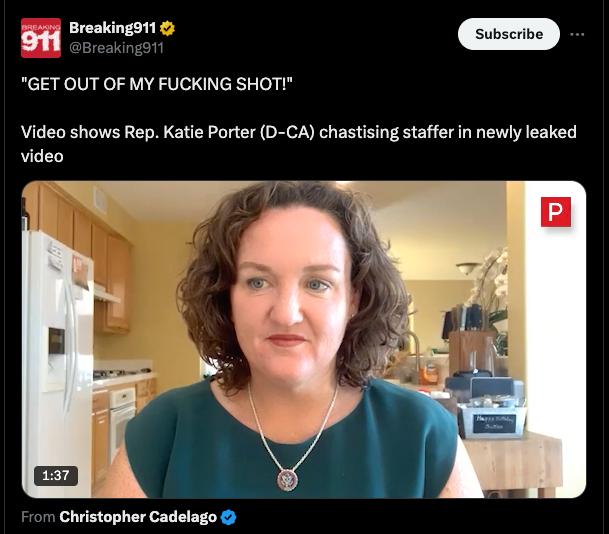Click blue verified badge next to Christopher Cadelago
Screen dimensions: 609x534
tap(228, 517)
